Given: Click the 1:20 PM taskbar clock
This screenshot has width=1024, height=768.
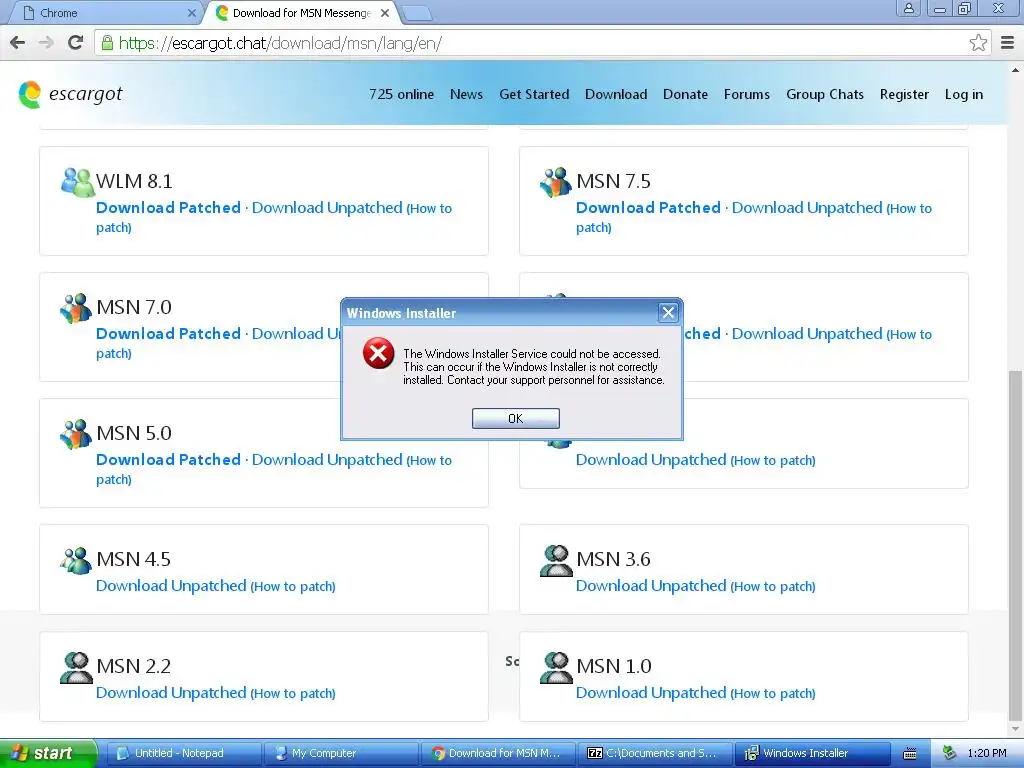Looking at the screenshot, I should 986,753.
